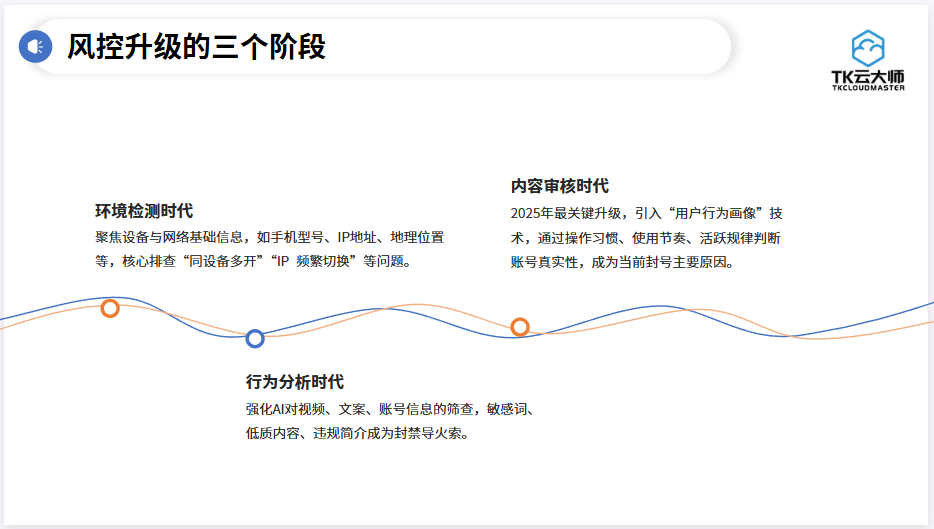Click the TKCLOUDMASTER caption under the logo
The height and width of the screenshot is (529, 934).
pos(867,88)
